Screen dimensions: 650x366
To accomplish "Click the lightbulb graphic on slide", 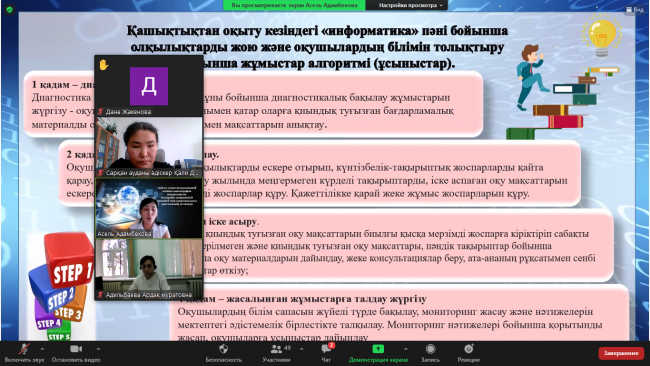I will point(601,36).
